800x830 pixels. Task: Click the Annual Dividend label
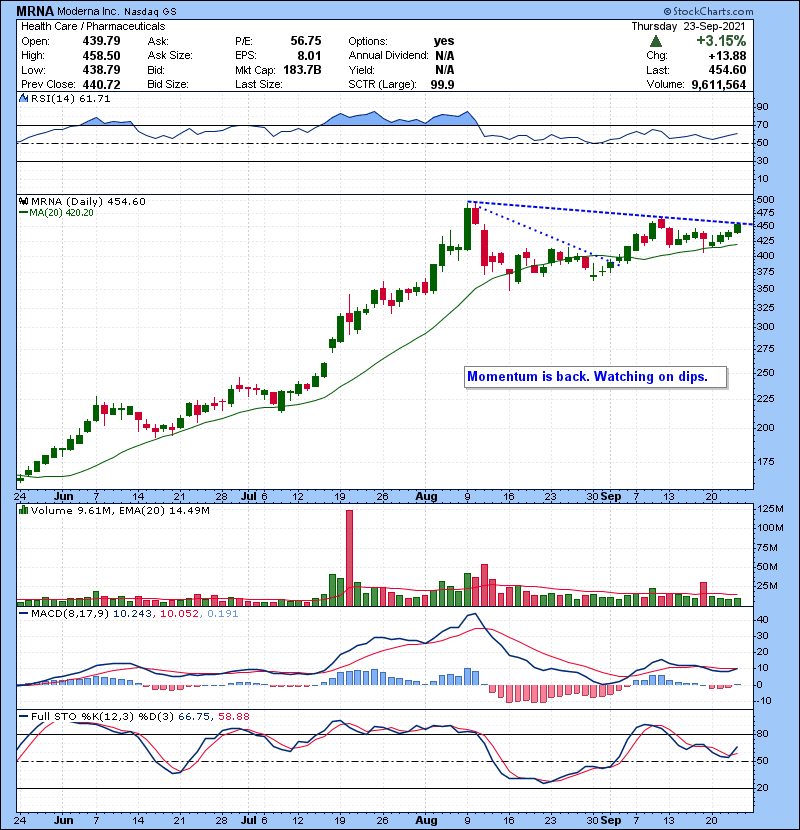pyautogui.click(x=388, y=56)
